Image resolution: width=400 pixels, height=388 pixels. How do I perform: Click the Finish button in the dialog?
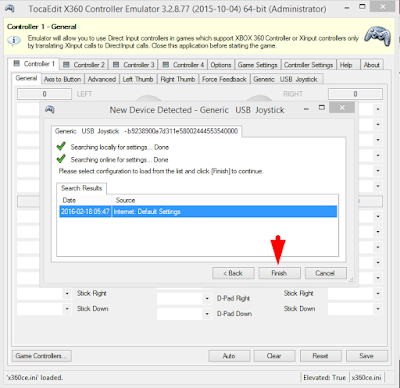point(279,273)
